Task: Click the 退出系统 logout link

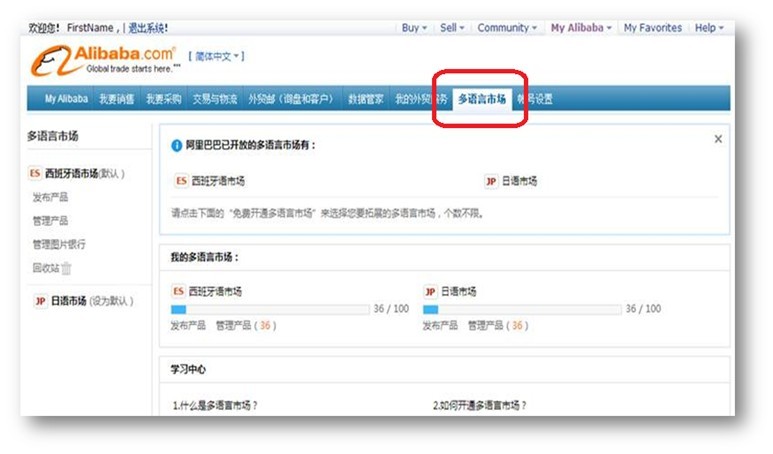Action: click(x=146, y=28)
